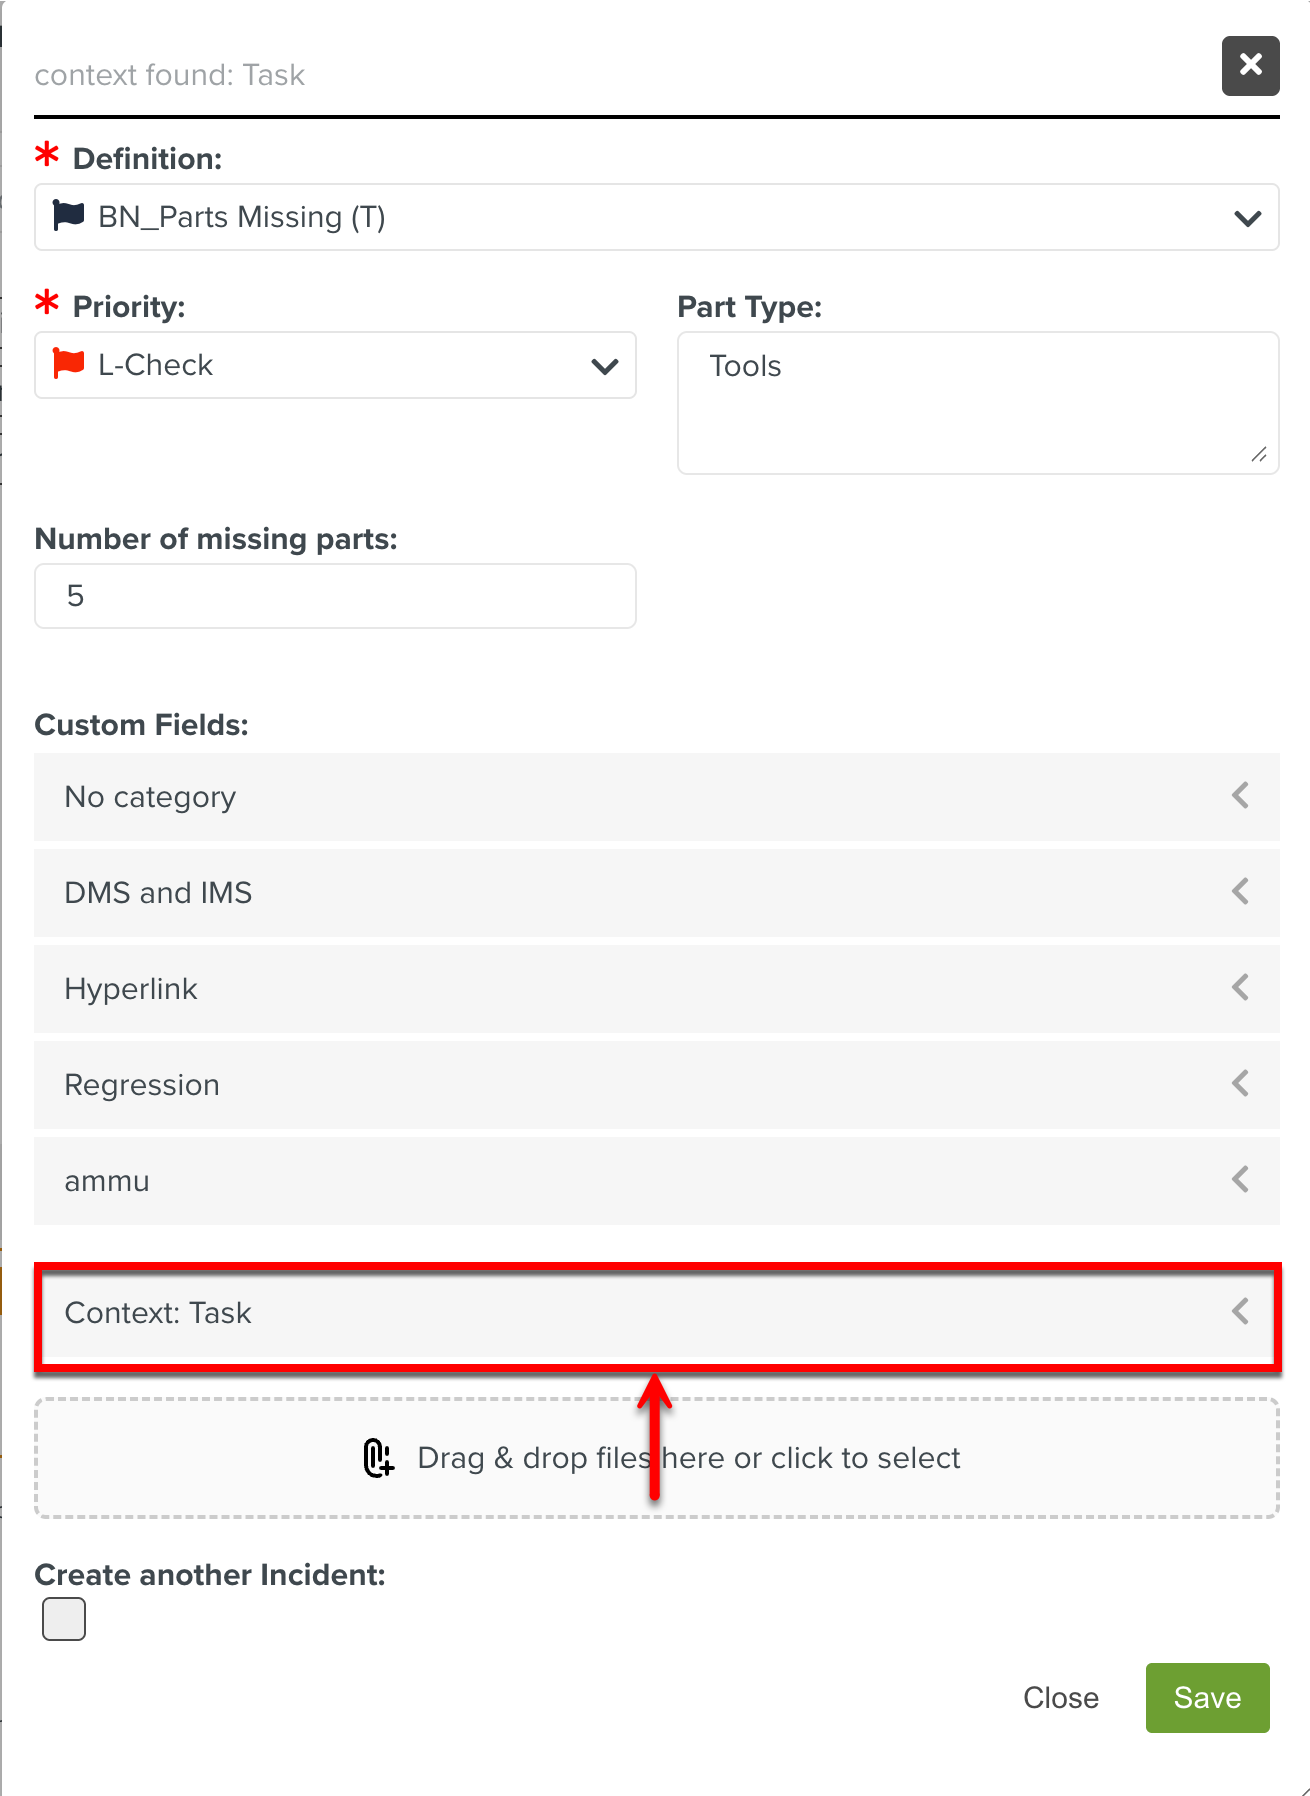
Task: Click the red flag icon in Priority
Action: click(x=69, y=364)
